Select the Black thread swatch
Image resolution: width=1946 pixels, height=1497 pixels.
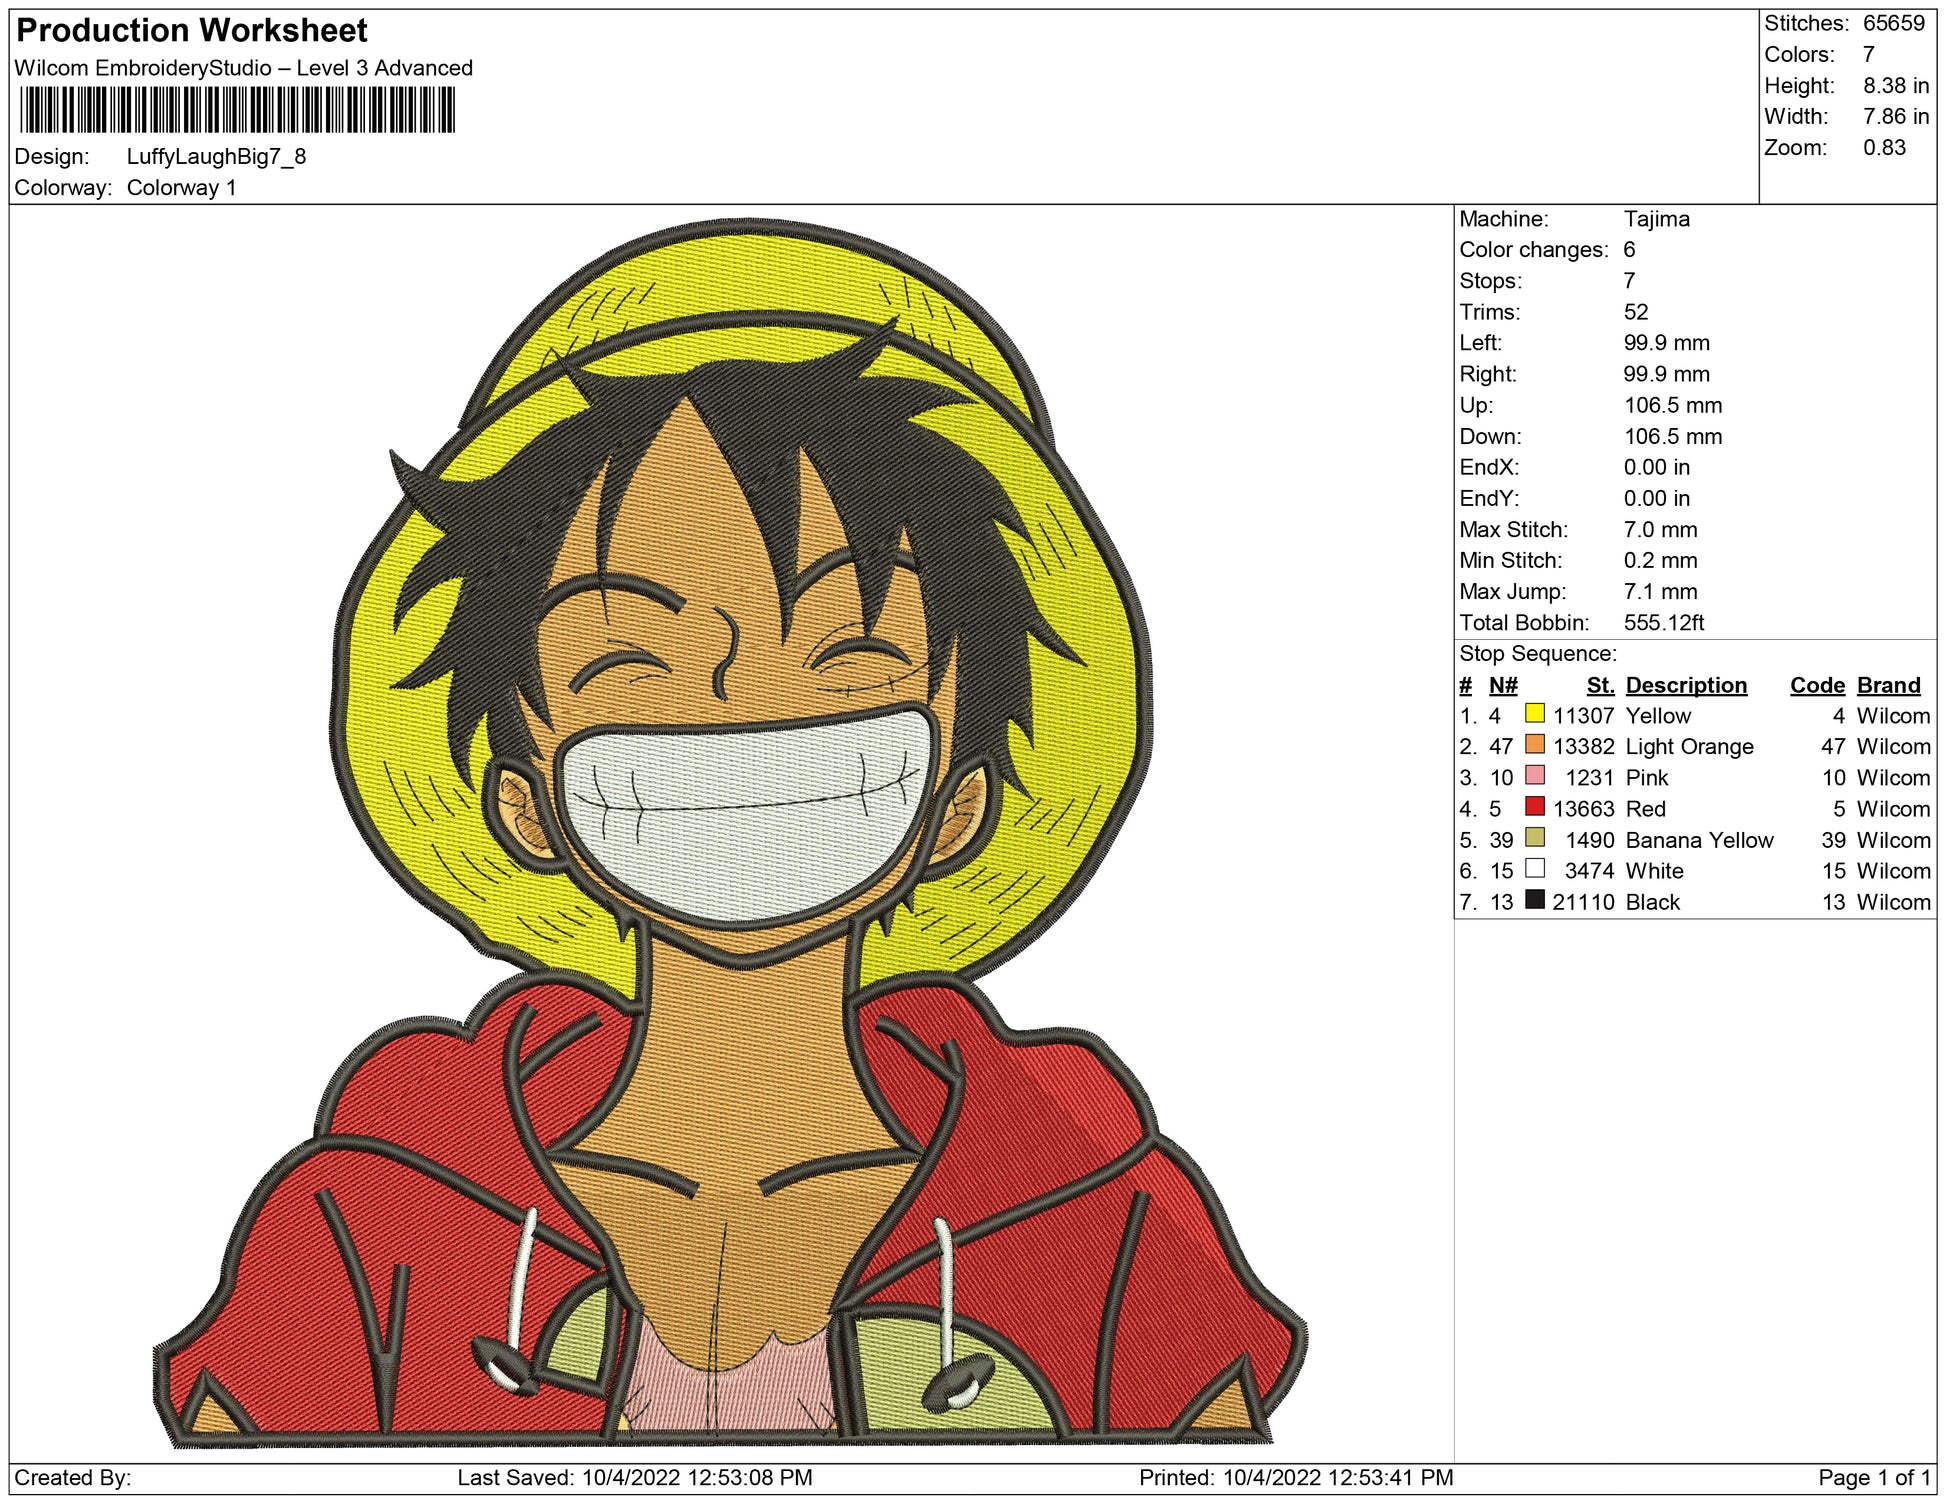tap(1534, 900)
